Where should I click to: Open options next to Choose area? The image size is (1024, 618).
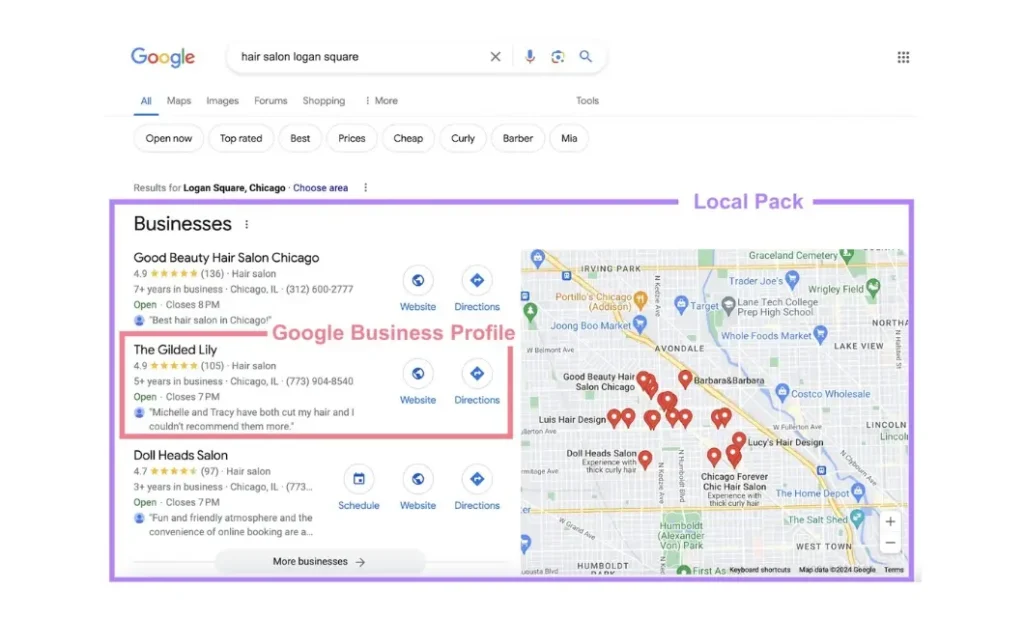pyautogui.click(x=366, y=188)
